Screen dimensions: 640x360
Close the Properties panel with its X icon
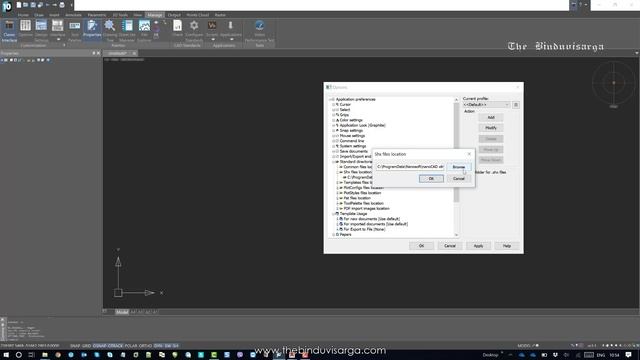coord(98,53)
